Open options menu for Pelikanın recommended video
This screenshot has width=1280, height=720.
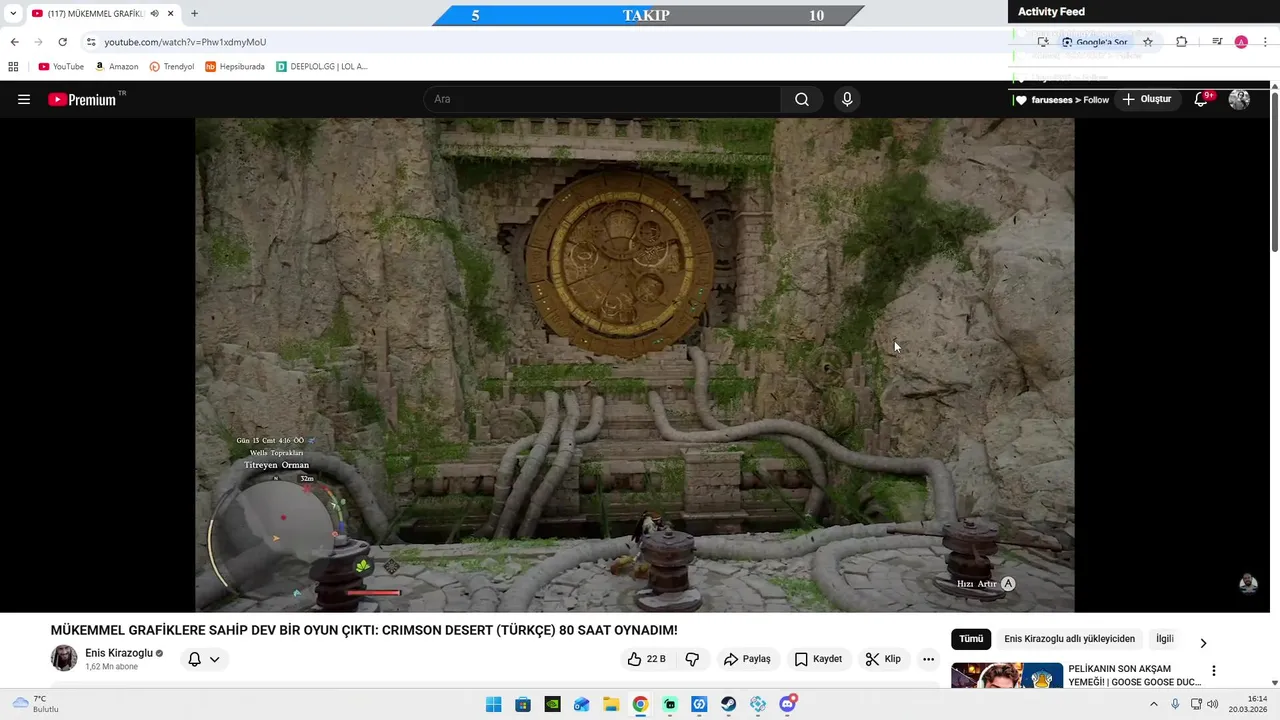click(1213, 671)
